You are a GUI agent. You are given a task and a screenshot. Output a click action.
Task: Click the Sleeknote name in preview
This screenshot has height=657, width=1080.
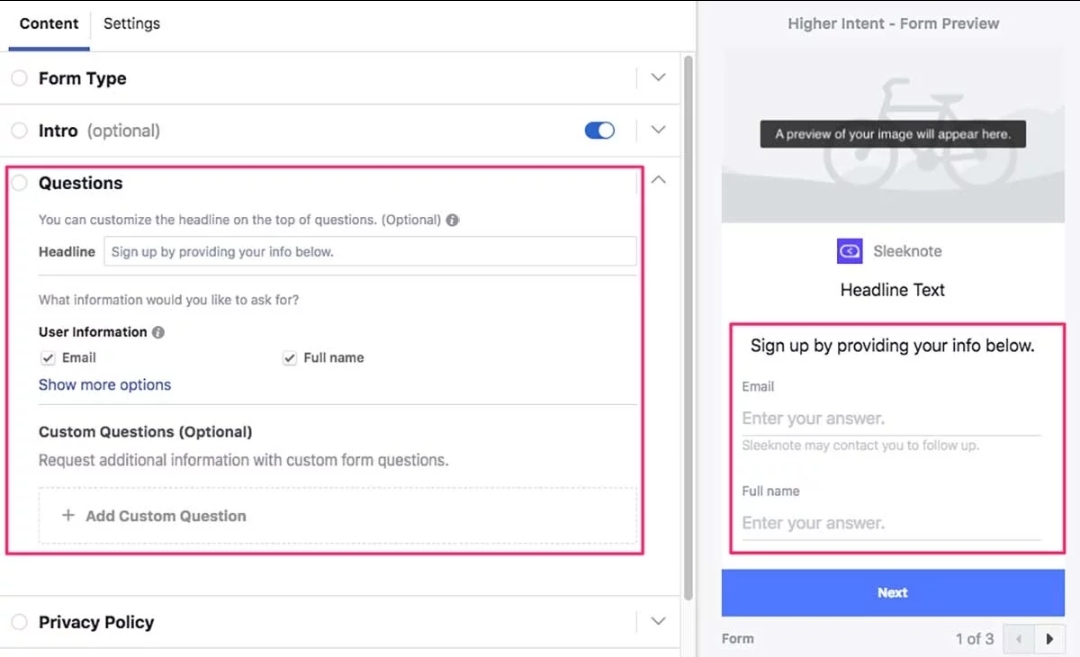point(907,251)
